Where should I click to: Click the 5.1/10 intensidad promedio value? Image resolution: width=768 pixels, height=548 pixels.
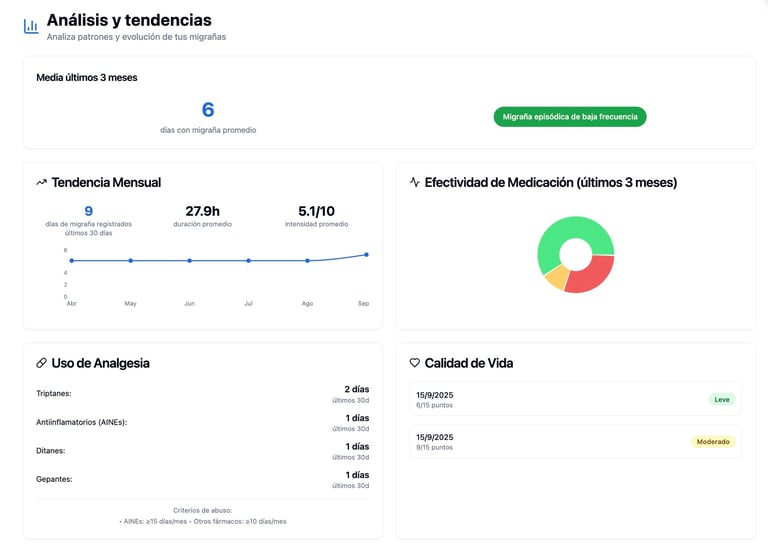coord(316,211)
